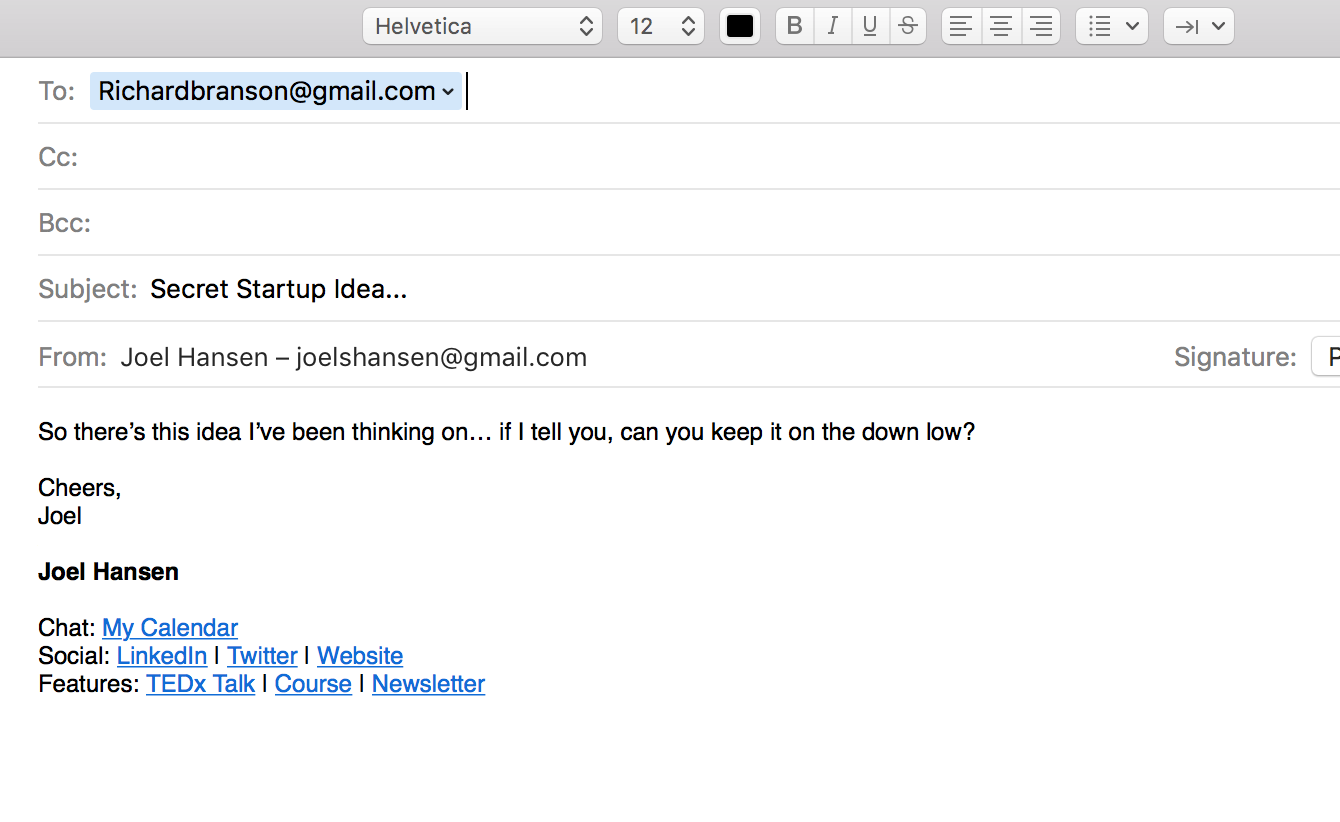Viewport: 1340px width, 822px height.
Task: Toggle bold text formatting
Action: 795,26
